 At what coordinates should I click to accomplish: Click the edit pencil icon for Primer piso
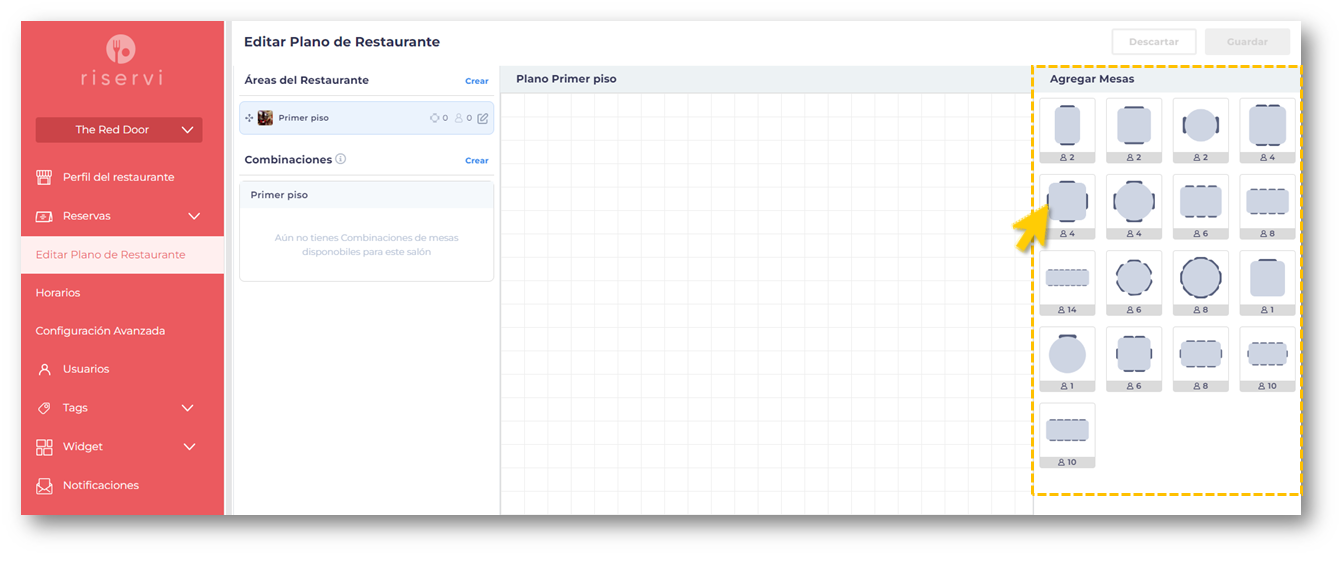pos(483,118)
